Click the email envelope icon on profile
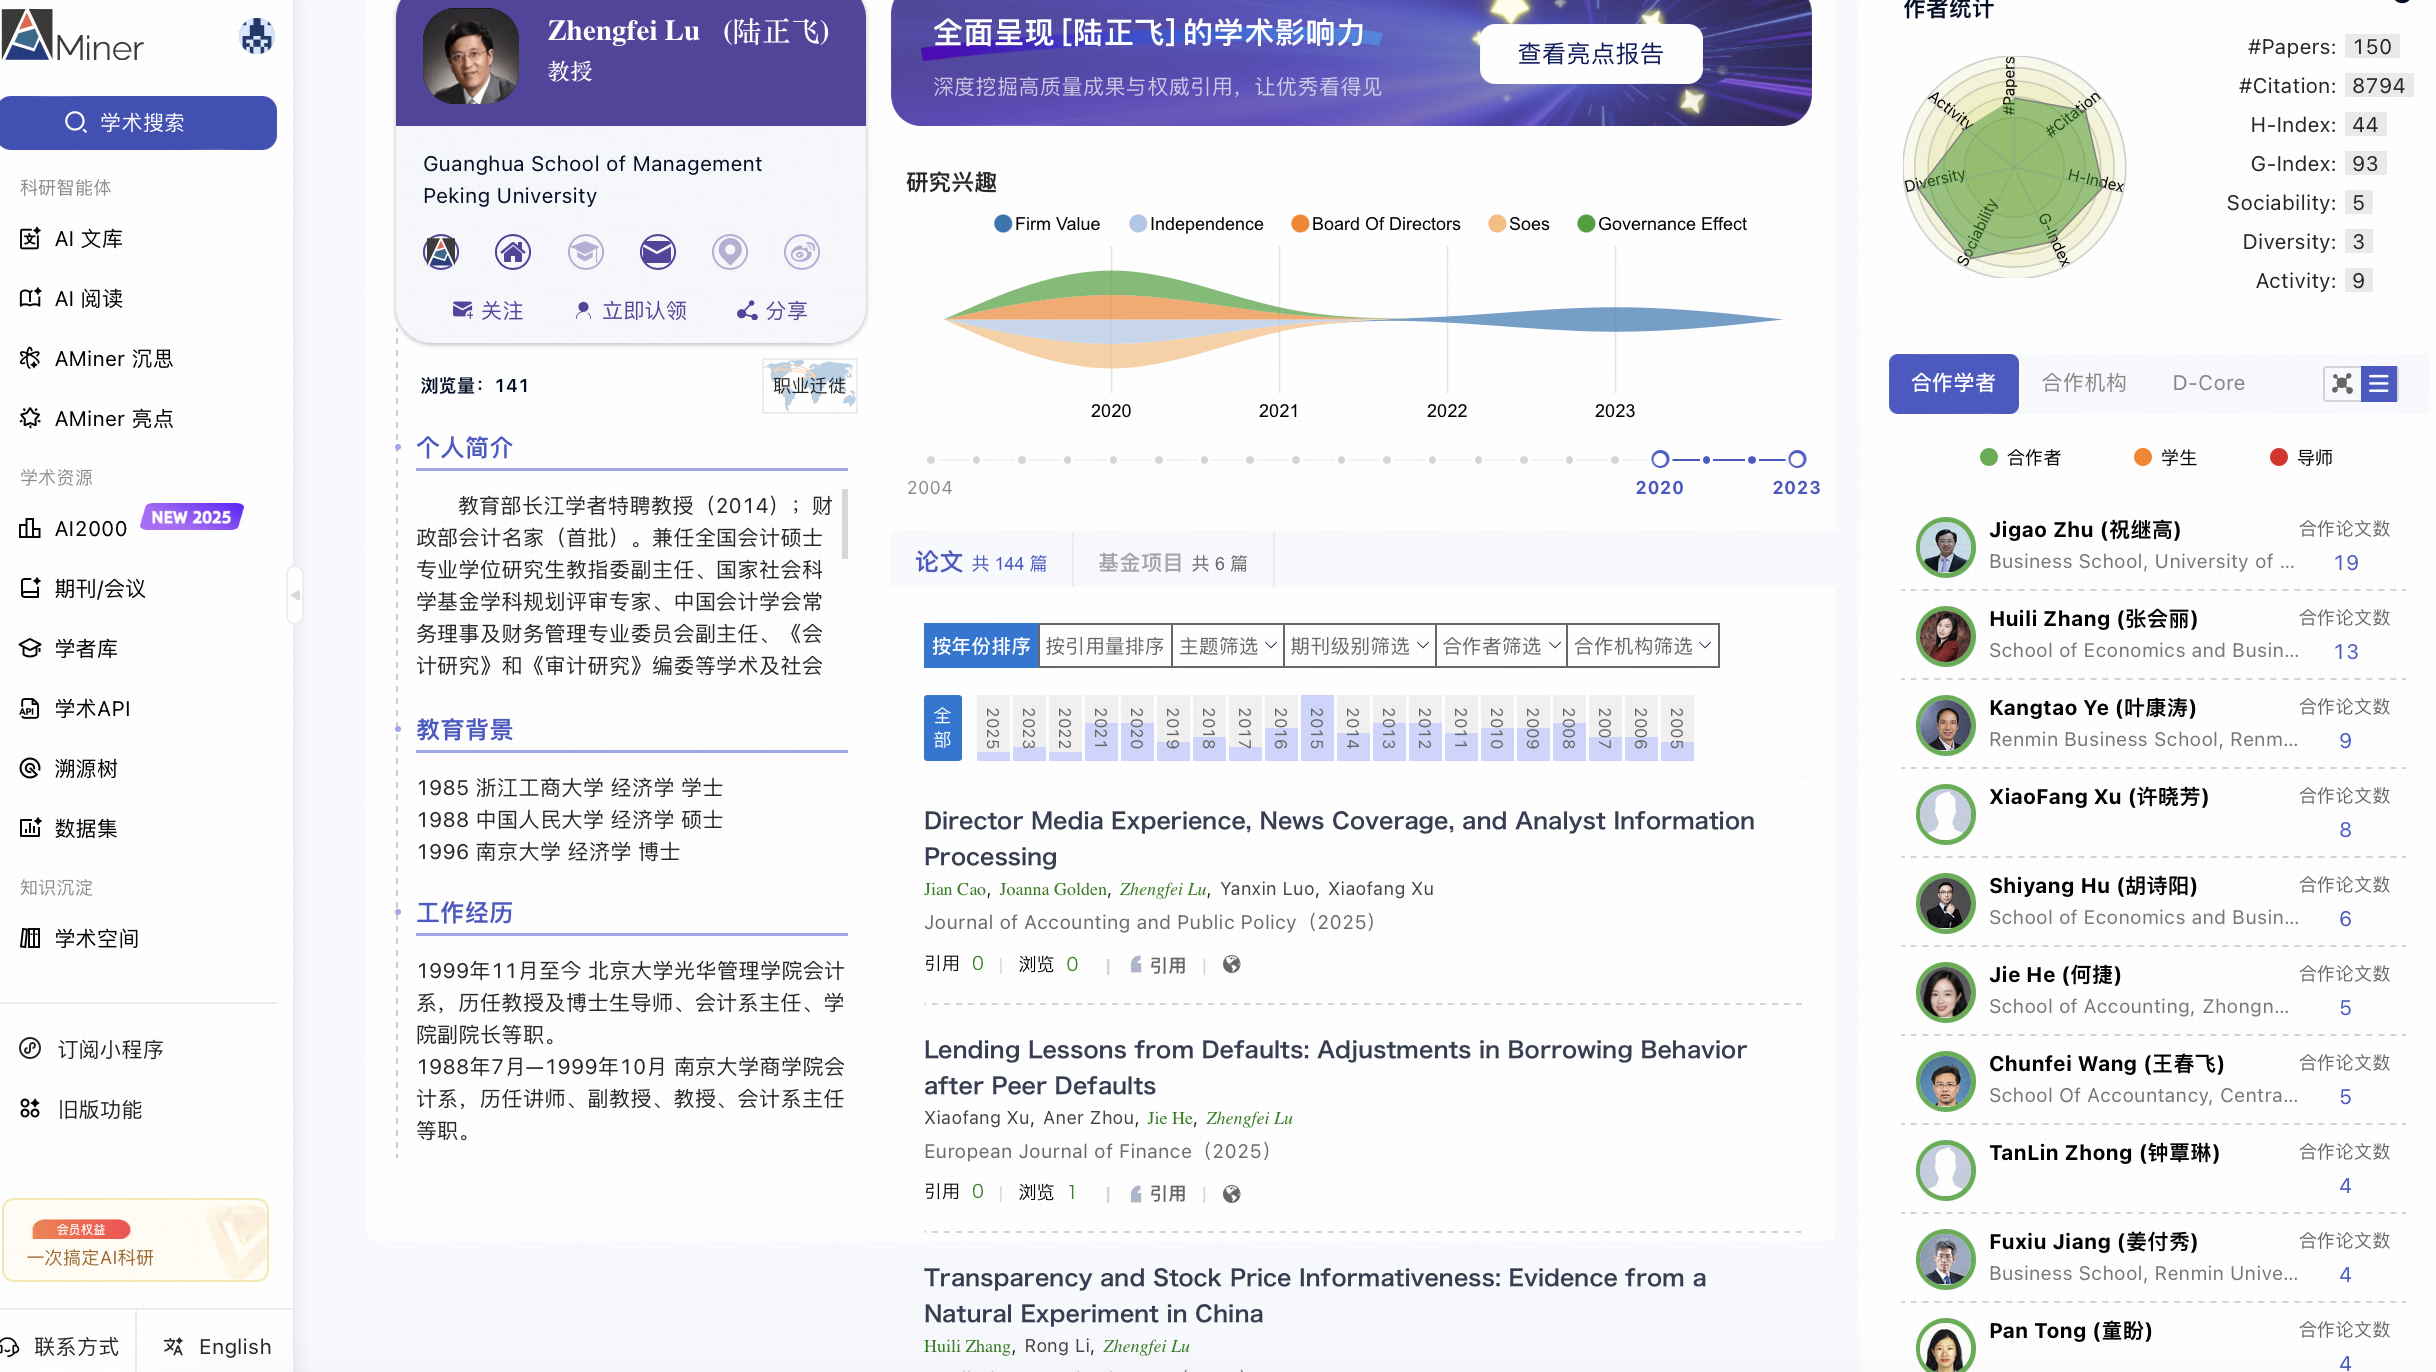The height and width of the screenshot is (1372, 2436). coord(658,252)
